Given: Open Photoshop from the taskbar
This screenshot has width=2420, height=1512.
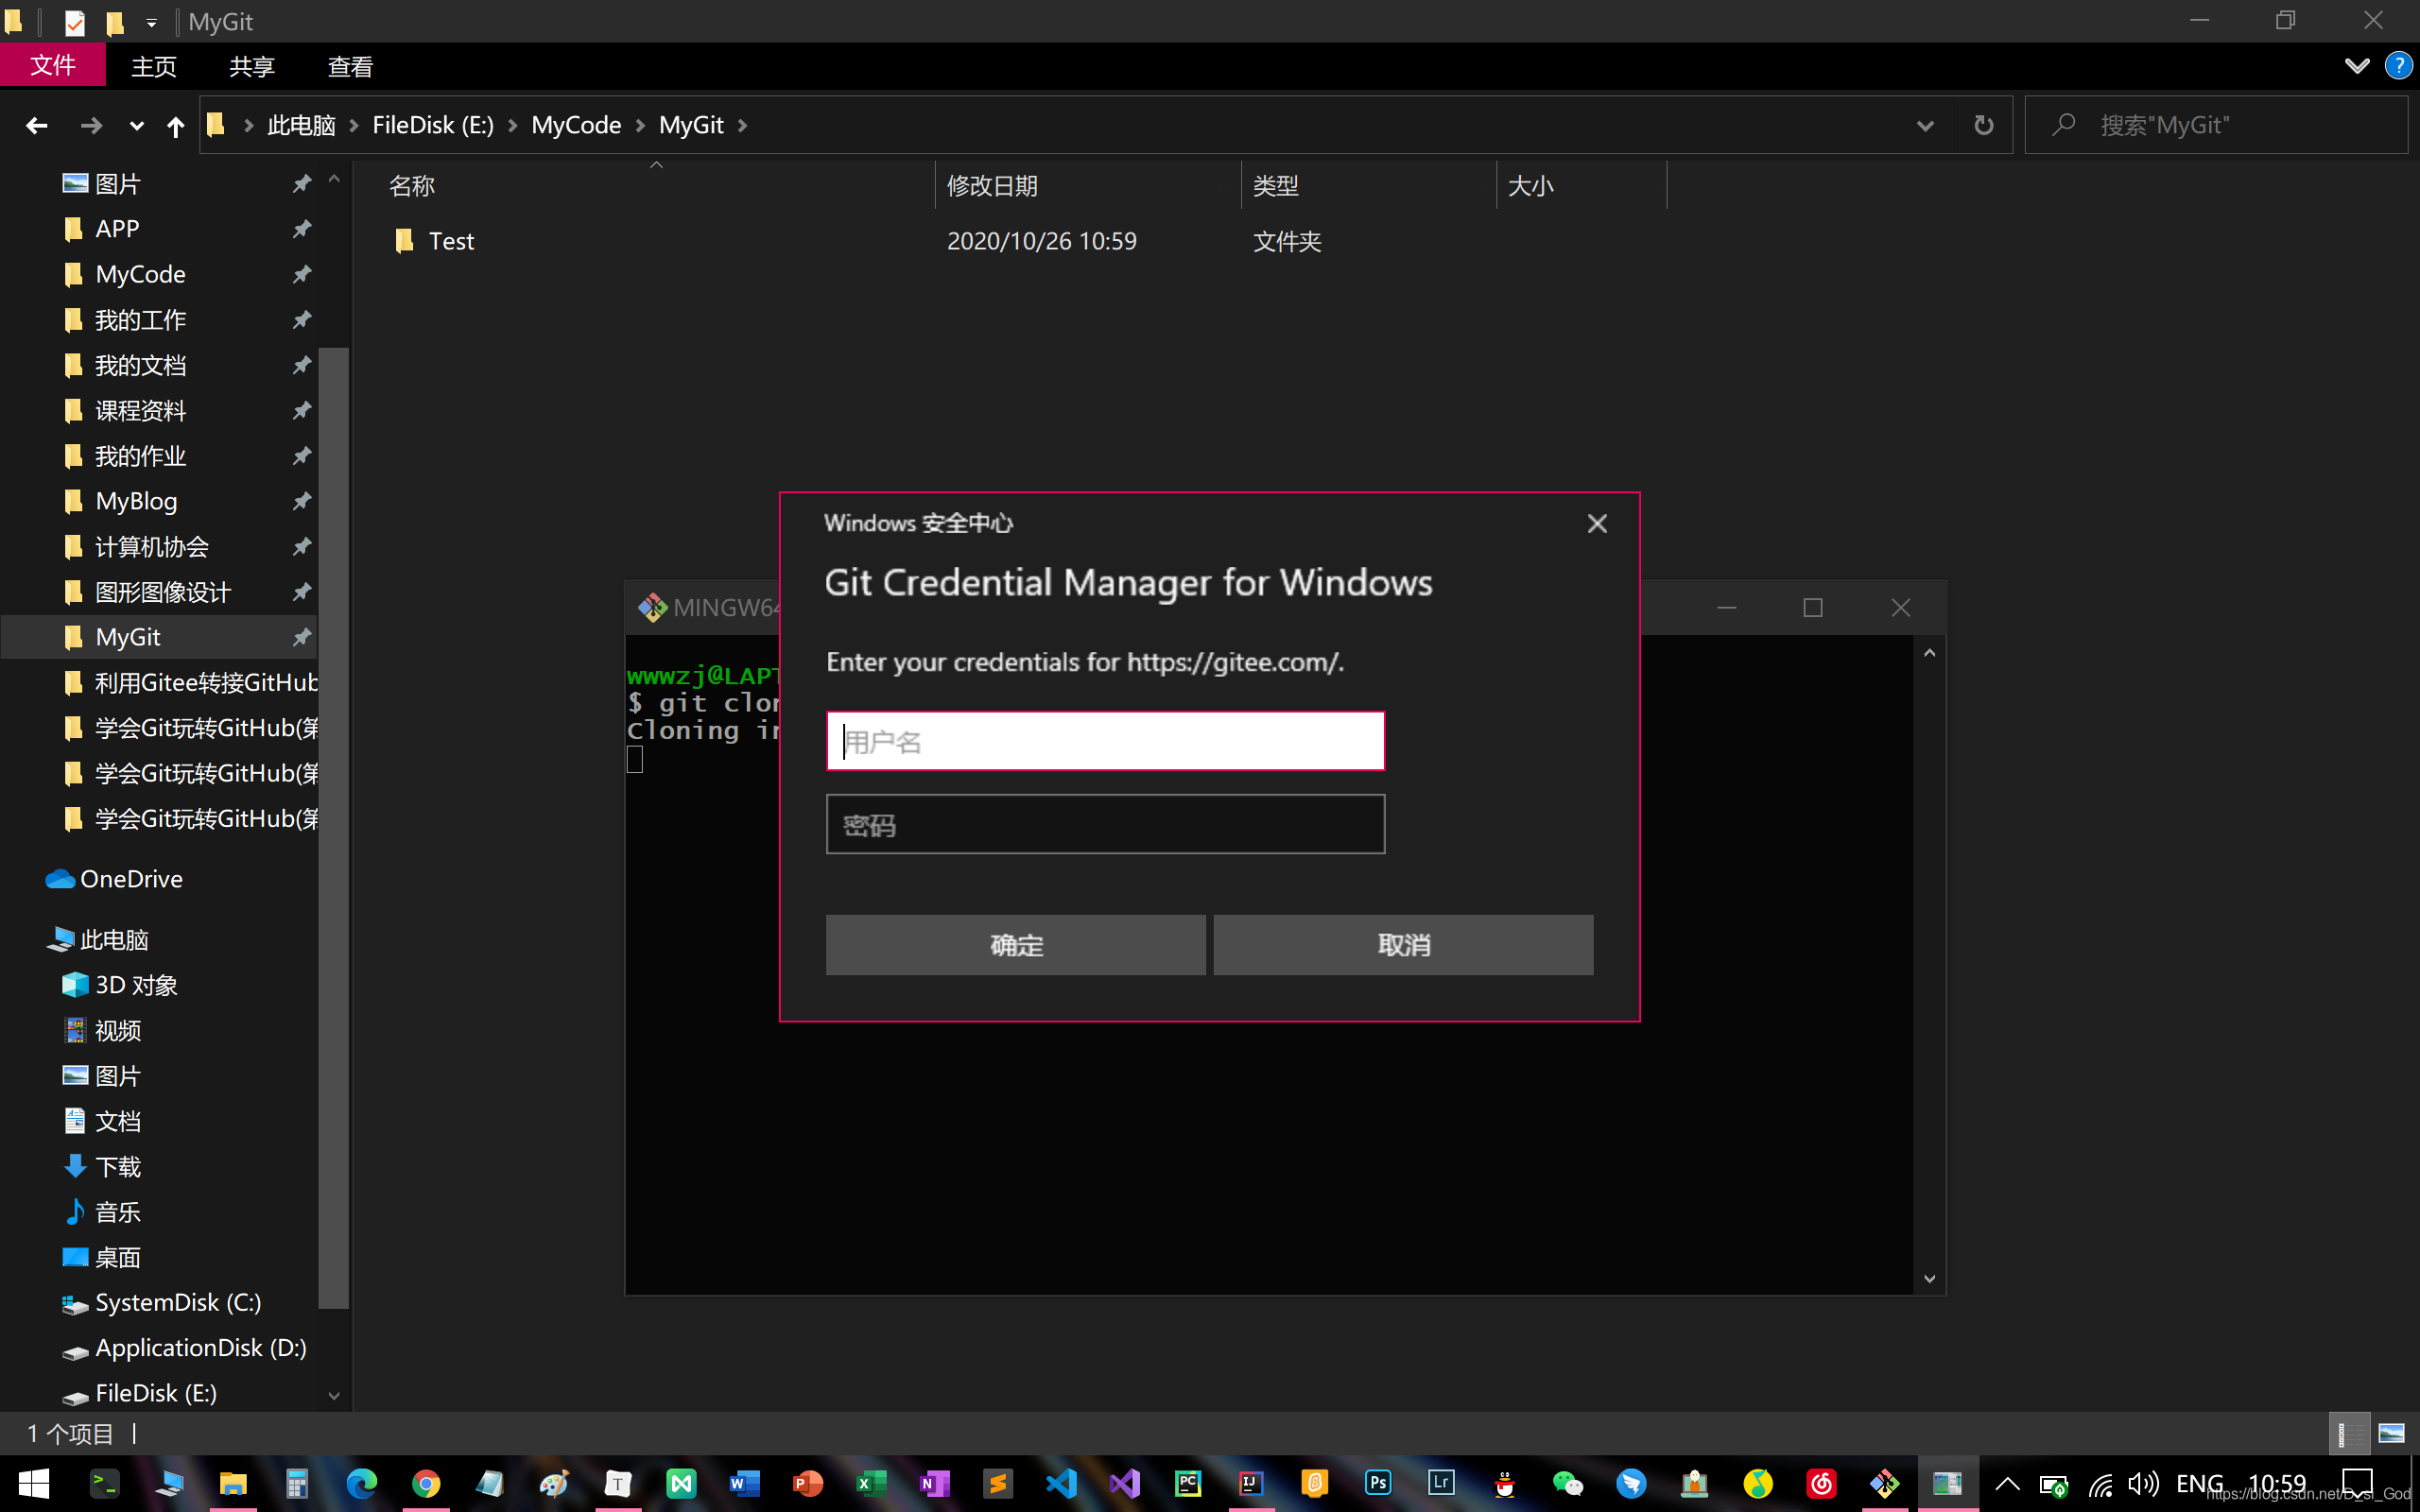Looking at the screenshot, I should 1378,1483.
